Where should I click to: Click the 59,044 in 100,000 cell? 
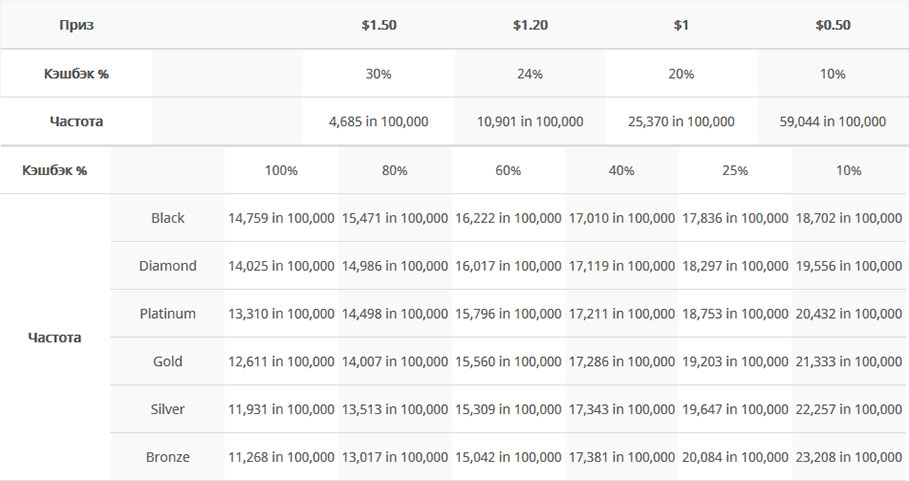[x=832, y=122]
